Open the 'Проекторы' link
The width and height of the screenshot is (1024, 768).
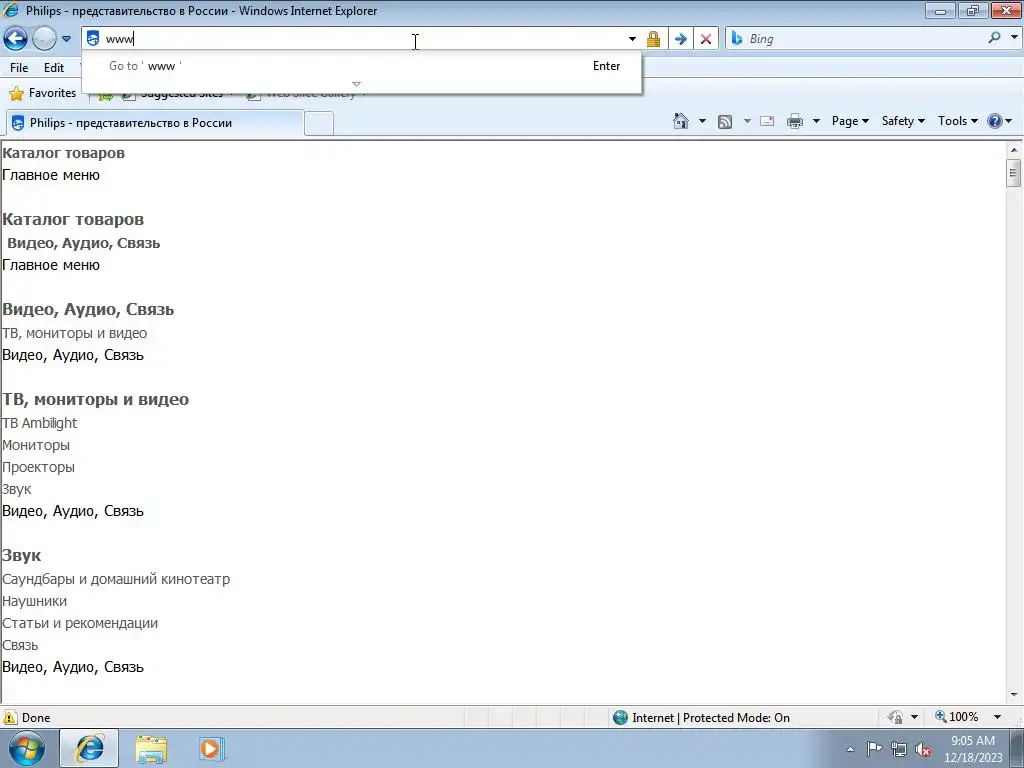tap(39, 468)
